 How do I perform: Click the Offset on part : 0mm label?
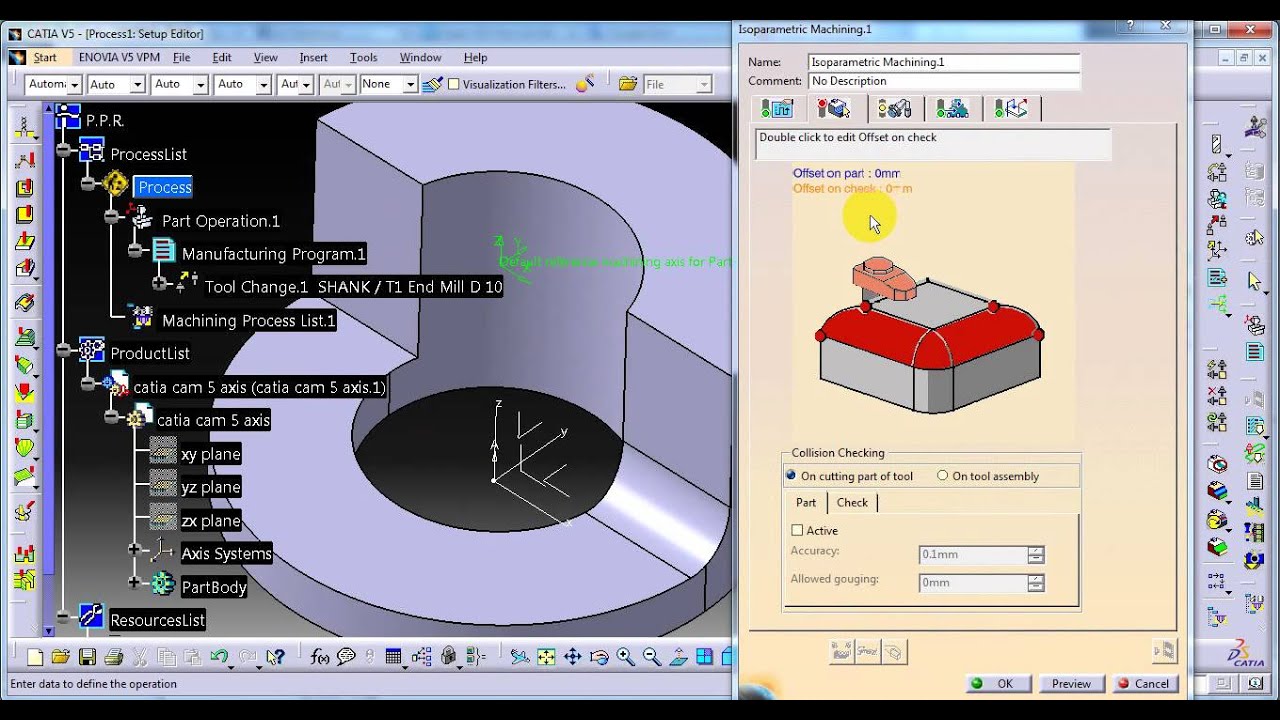(846, 173)
